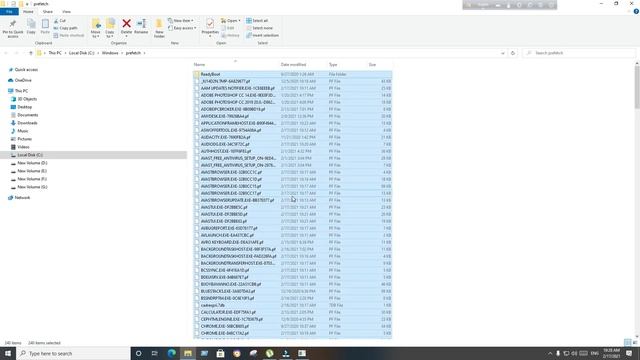Click the Cut scissors command
The image size is (640, 360).
60,20
